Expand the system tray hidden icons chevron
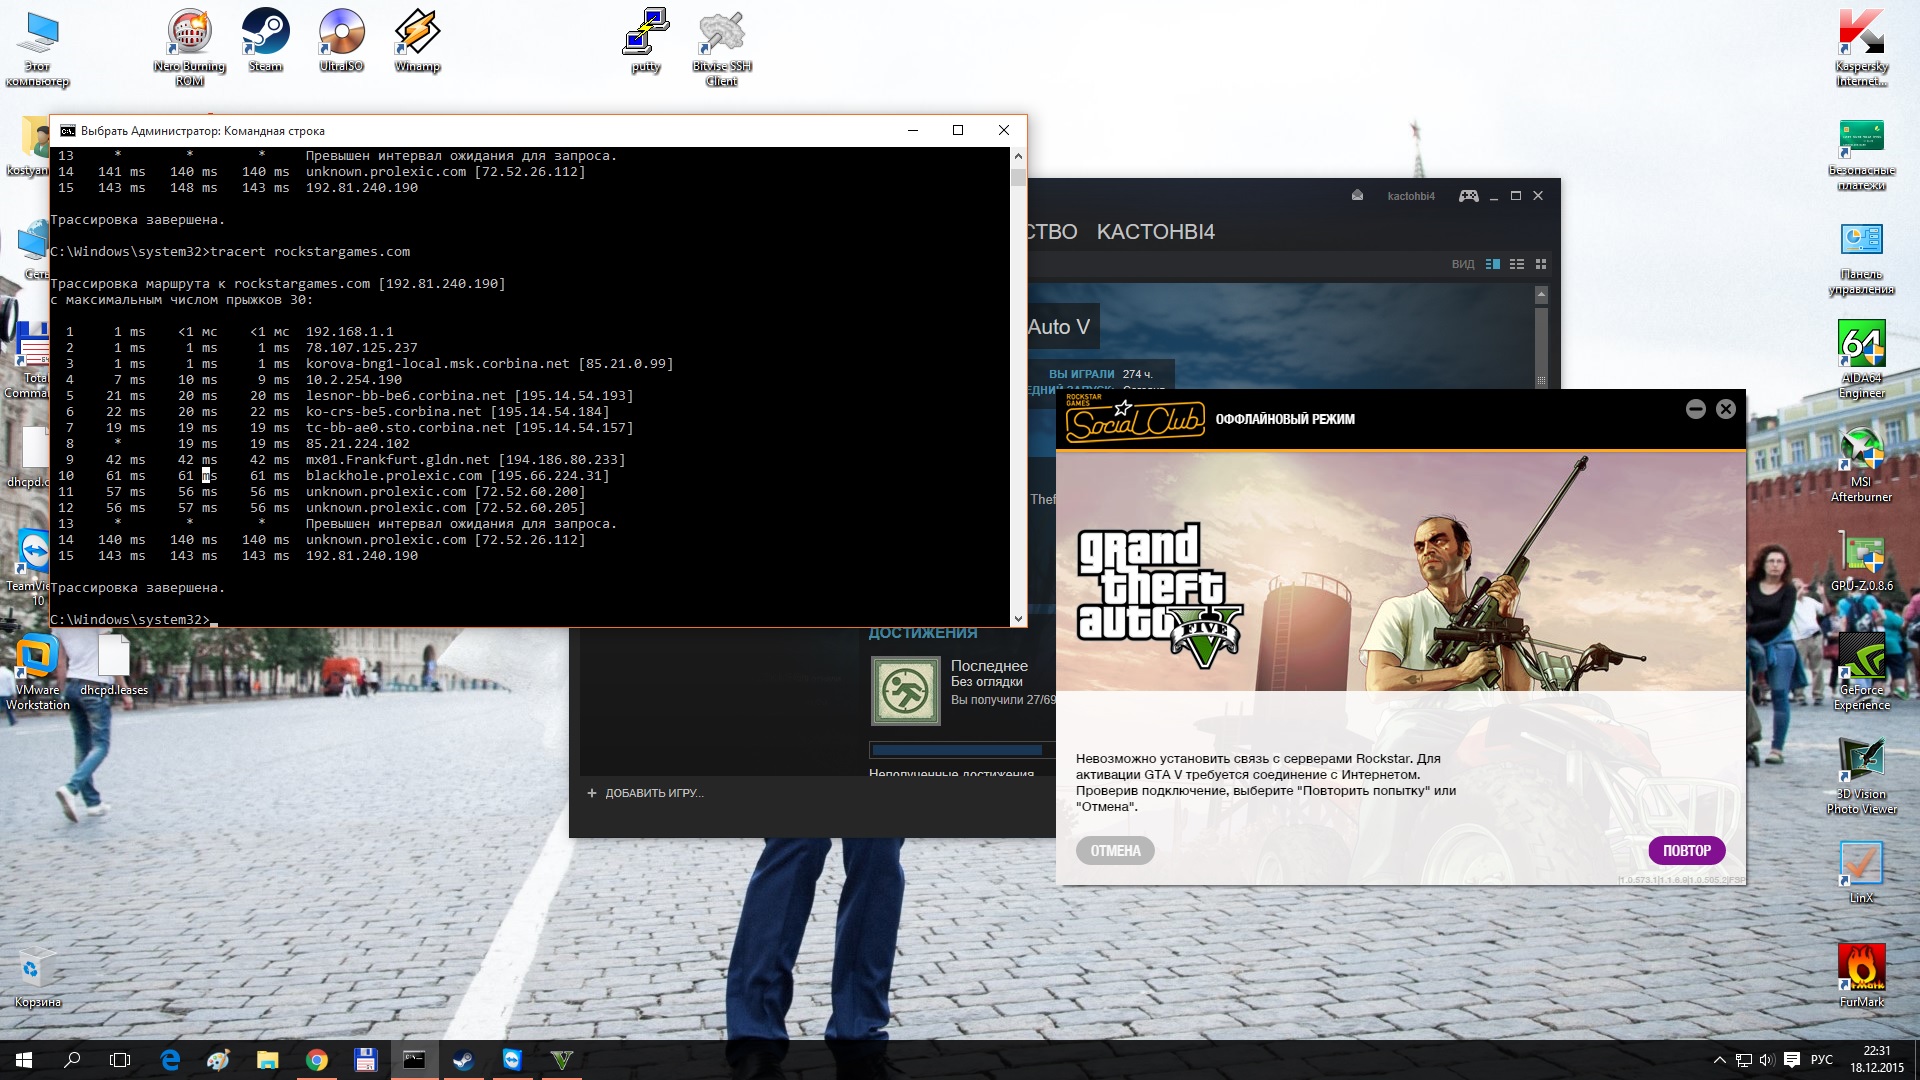 point(1719,1060)
